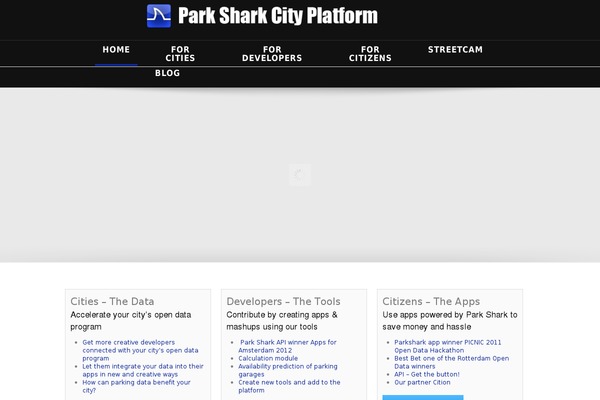This screenshot has height=400, width=600.
Task: Visit the Blog menu item
Action: click(167, 73)
